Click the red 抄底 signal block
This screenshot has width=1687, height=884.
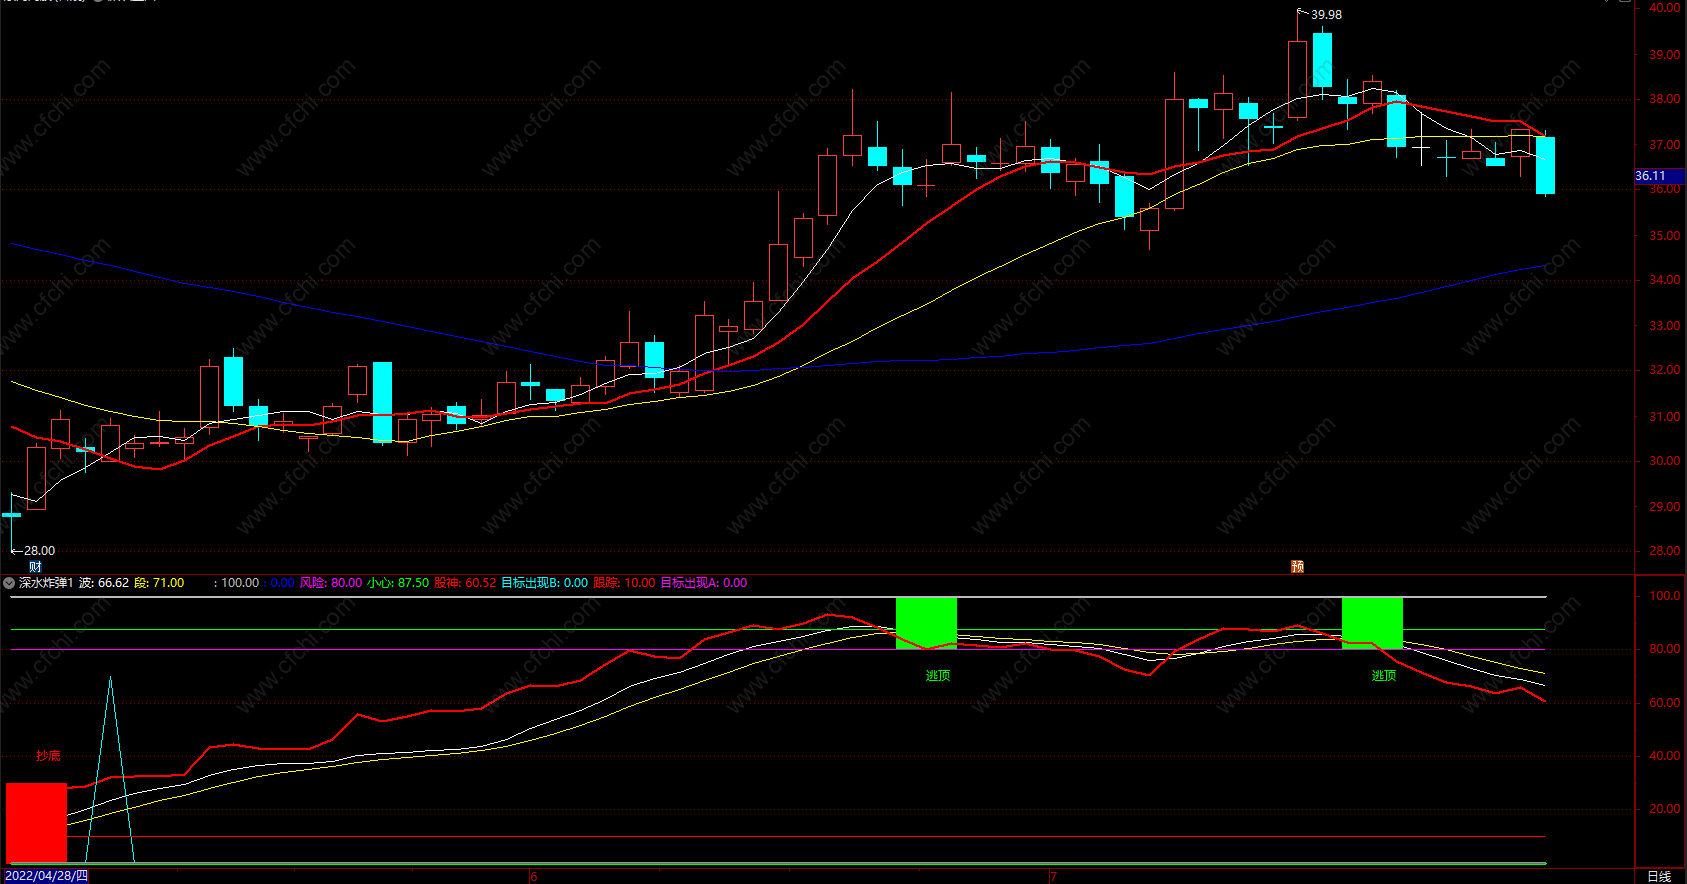[x=37, y=822]
